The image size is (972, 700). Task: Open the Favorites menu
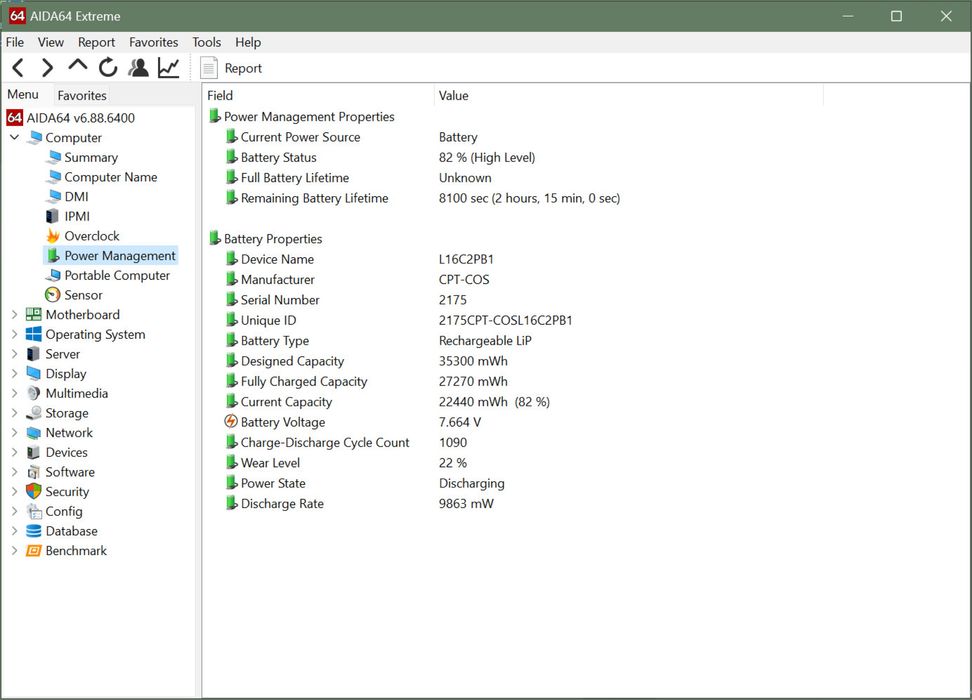point(153,42)
